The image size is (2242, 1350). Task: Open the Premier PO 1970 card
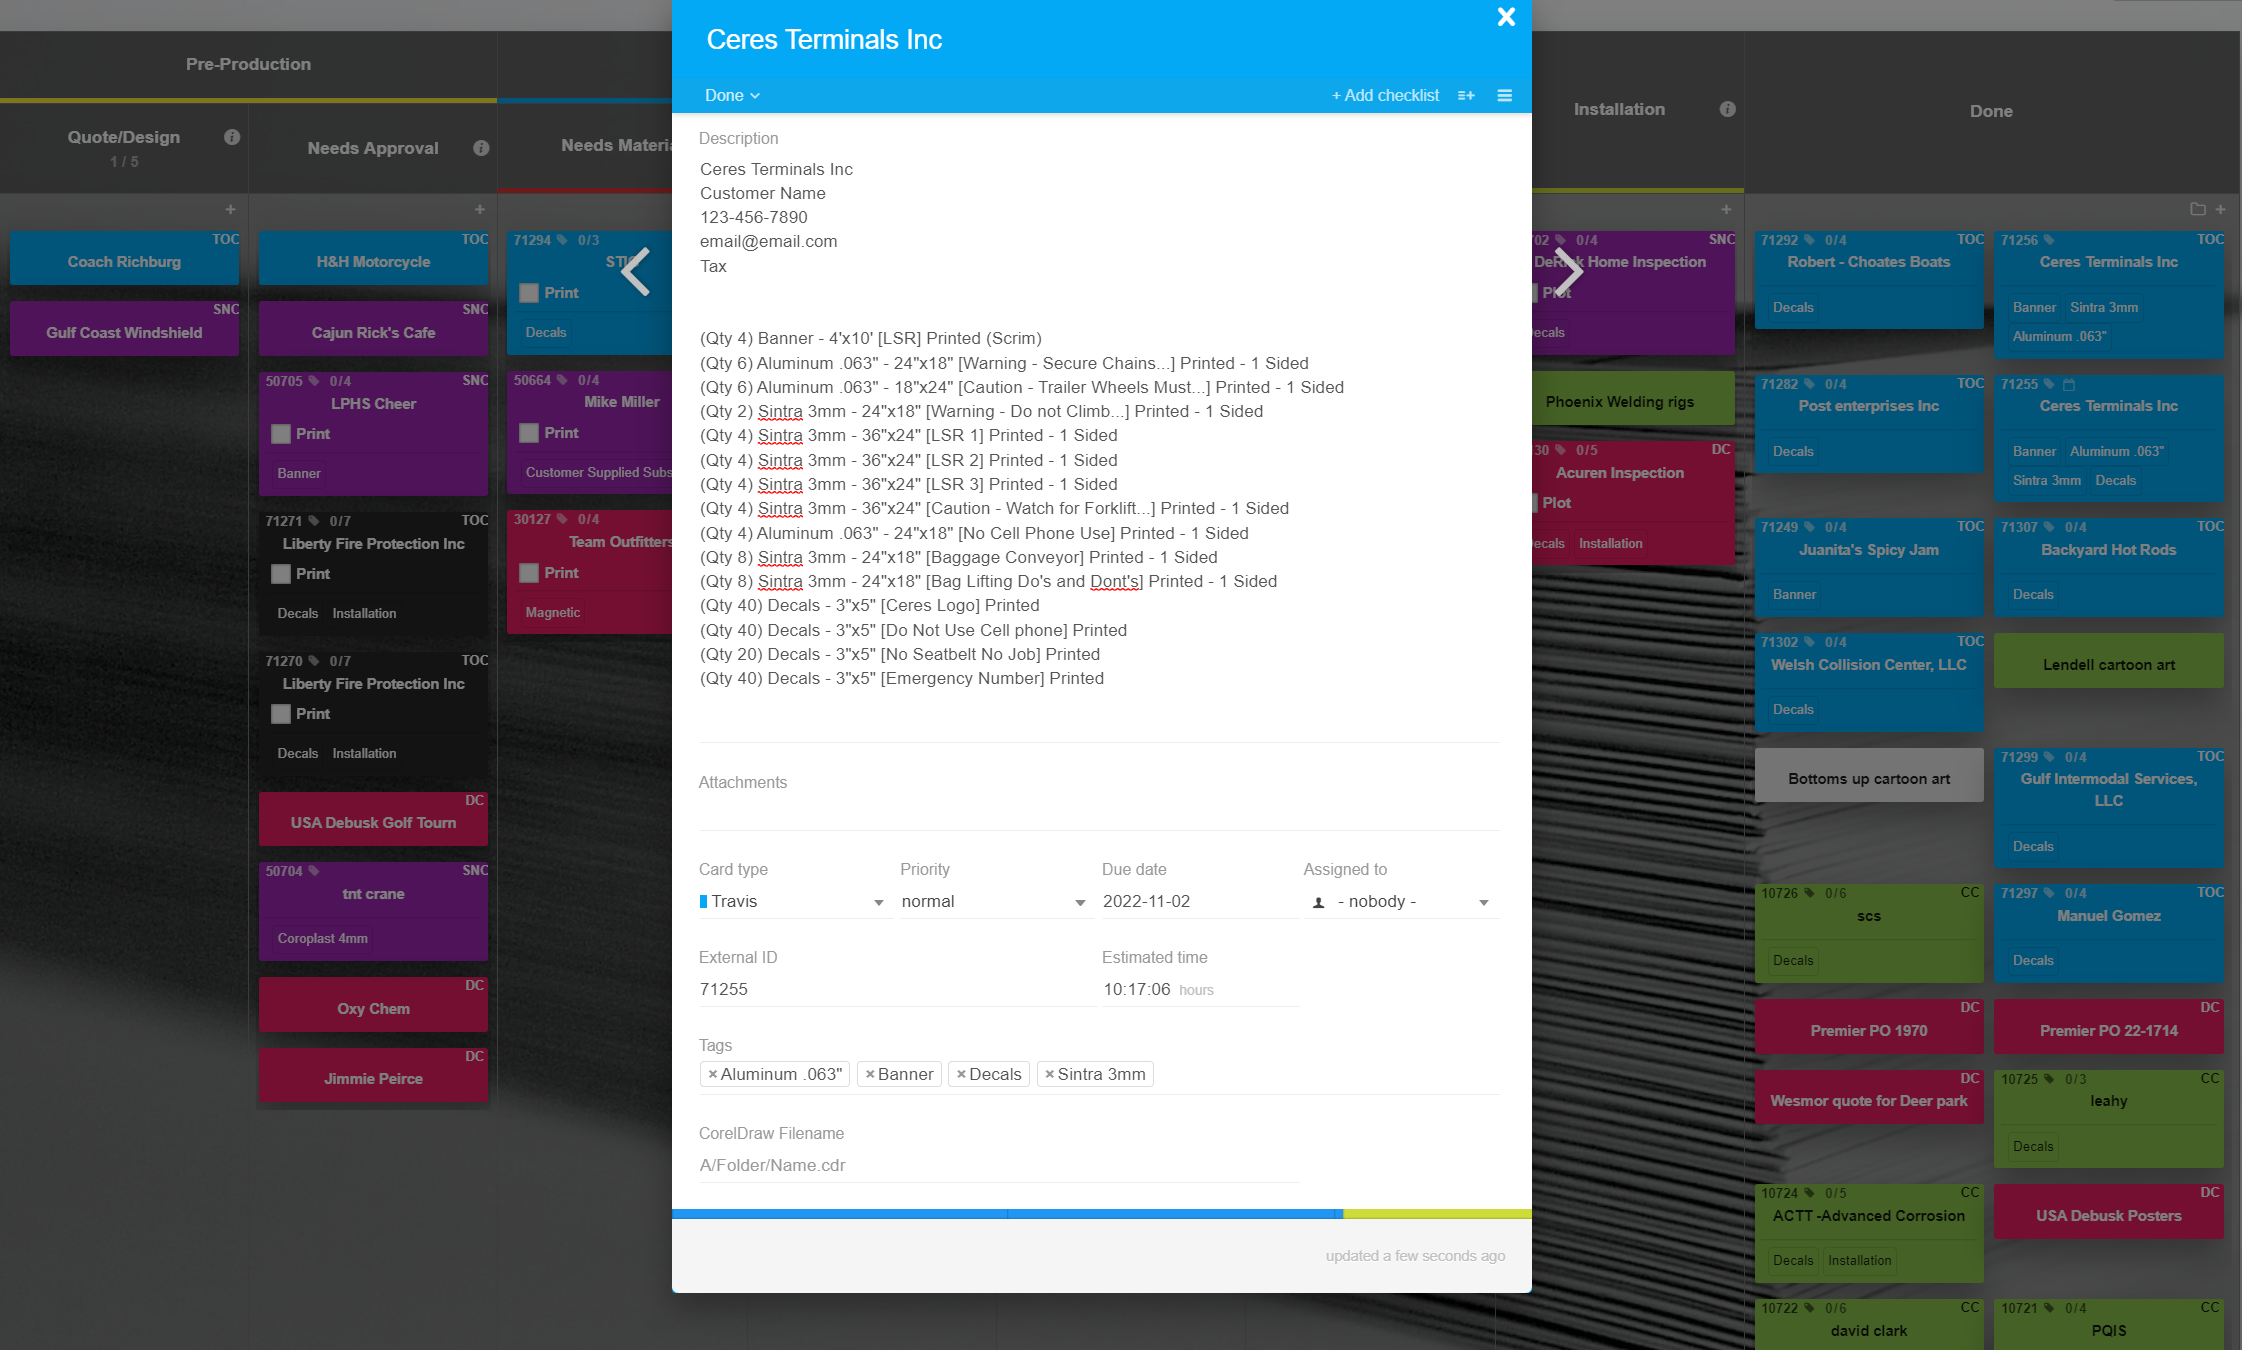(x=1869, y=1028)
